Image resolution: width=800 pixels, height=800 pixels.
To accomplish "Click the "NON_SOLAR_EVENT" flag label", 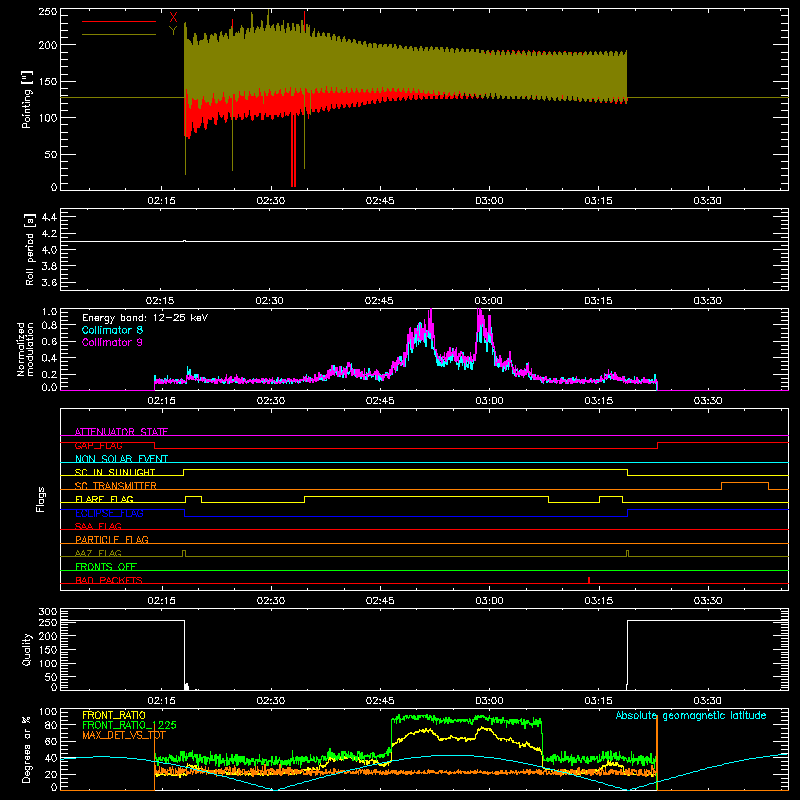I will tap(121, 459).
